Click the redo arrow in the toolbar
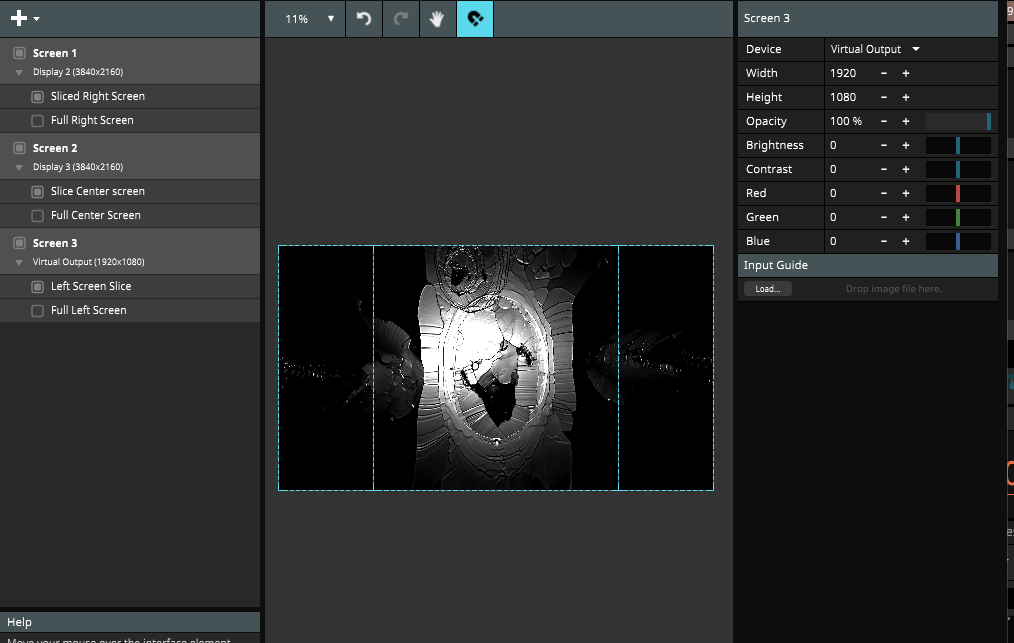1014x643 pixels. 401,19
